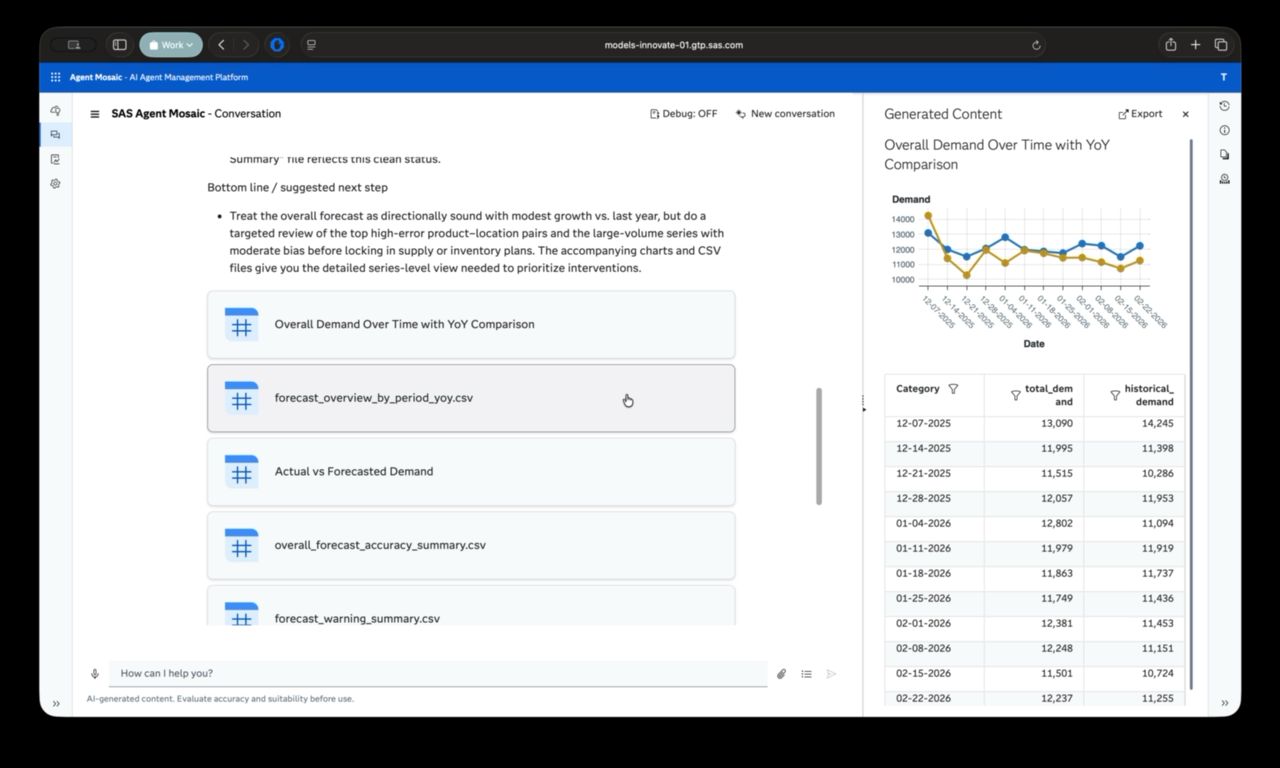Open the total_demand column filter dropdown
The width and height of the screenshot is (1280, 768).
pos(1016,395)
